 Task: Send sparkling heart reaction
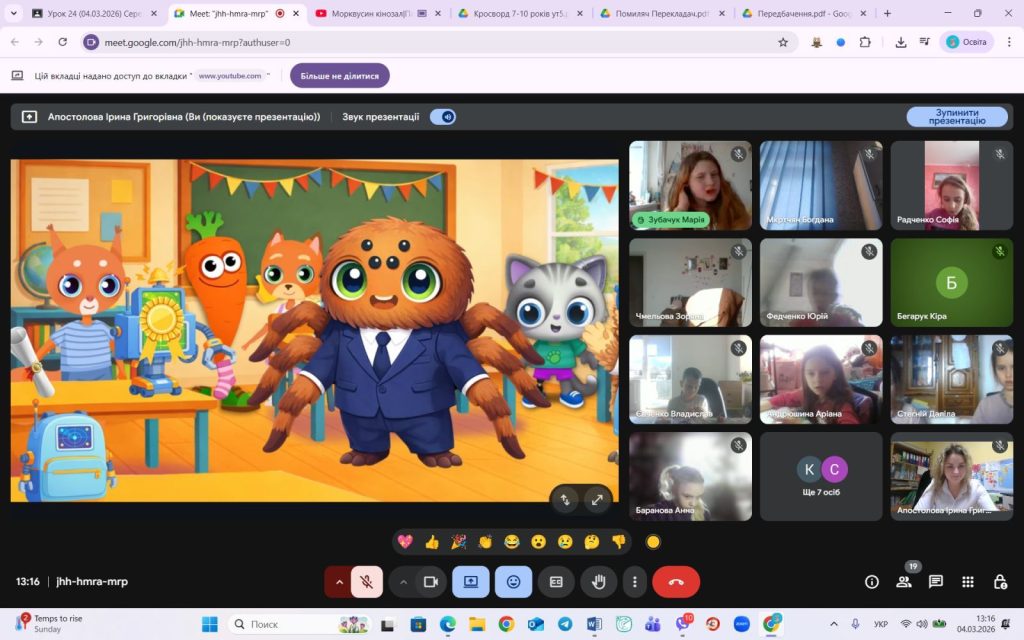405,541
